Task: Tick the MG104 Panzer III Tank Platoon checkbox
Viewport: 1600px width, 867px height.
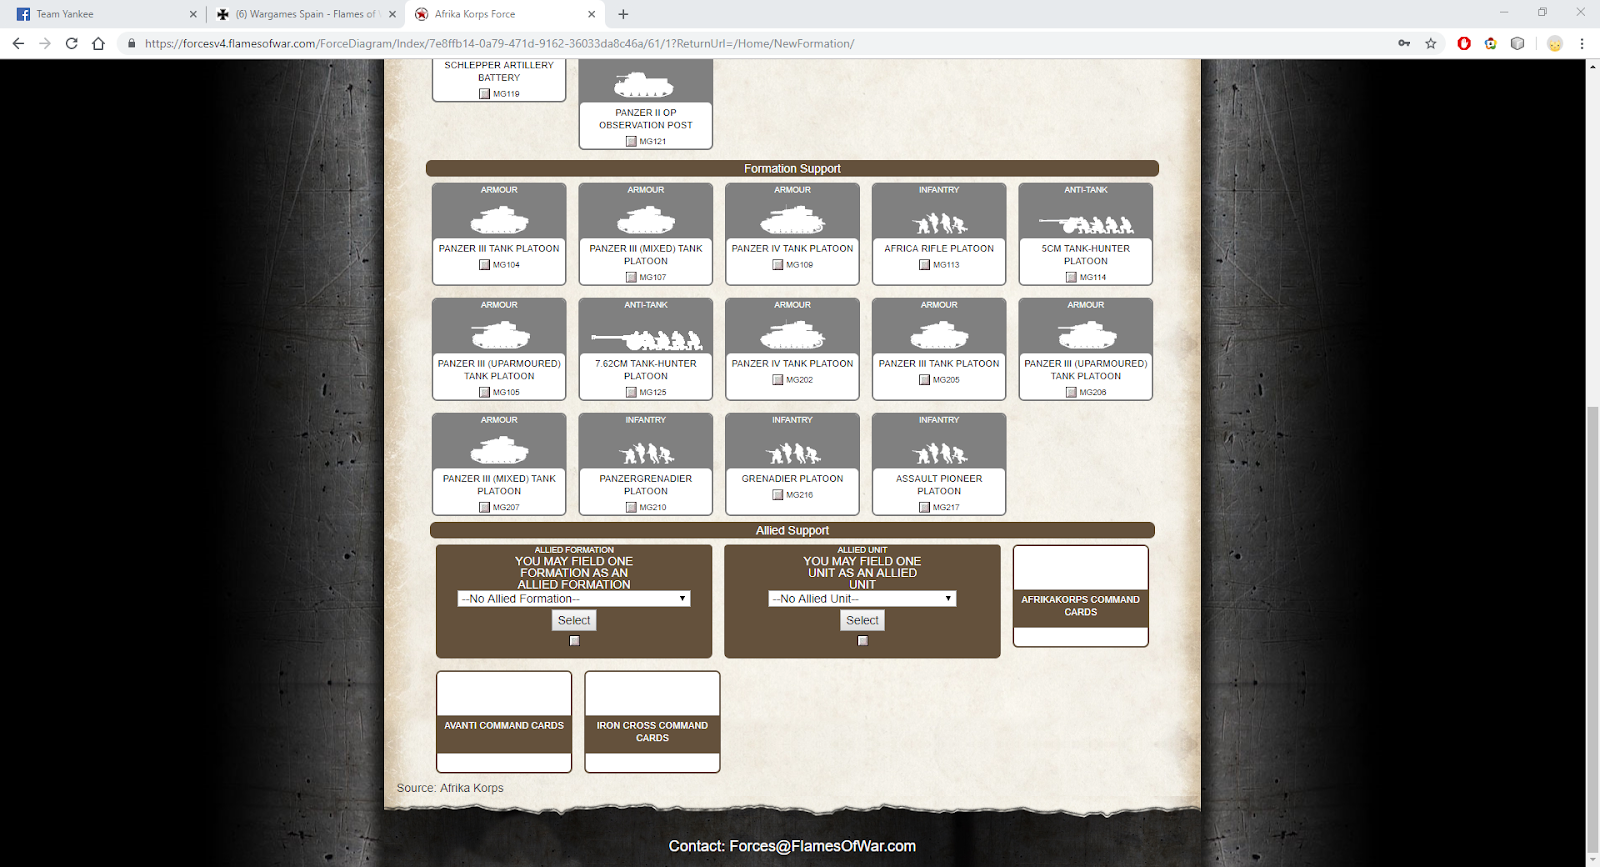Action: [x=484, y=265]
